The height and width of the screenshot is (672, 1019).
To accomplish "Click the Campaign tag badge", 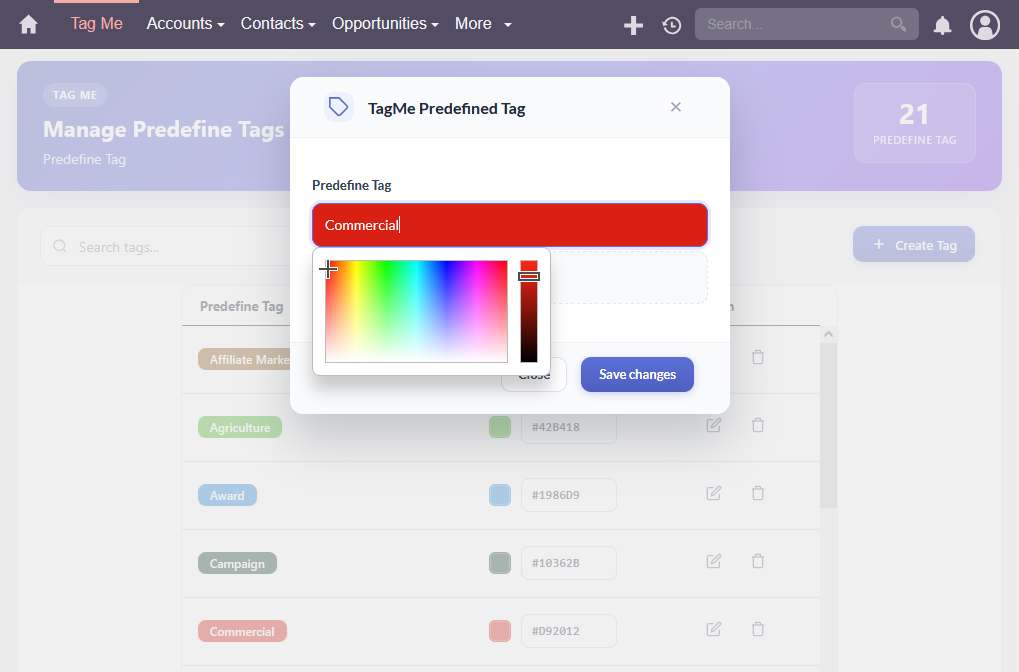I will pos(237,563).
